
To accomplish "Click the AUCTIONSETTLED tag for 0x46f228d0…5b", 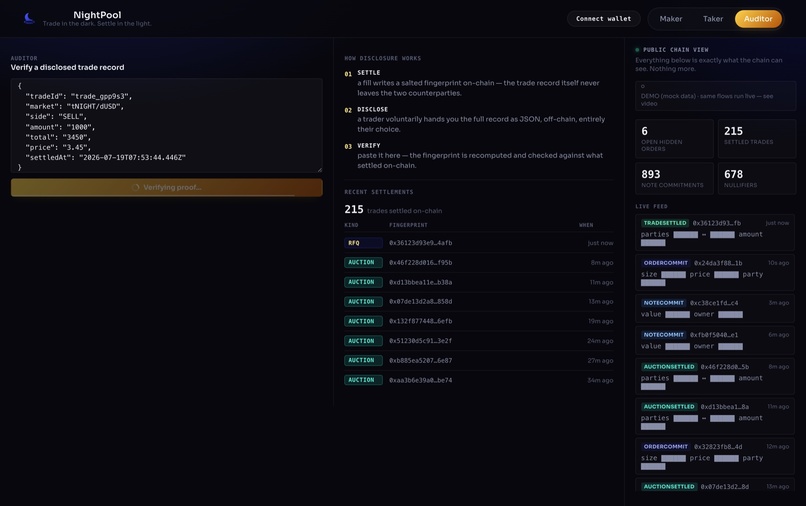I will [x=669, y=367].
